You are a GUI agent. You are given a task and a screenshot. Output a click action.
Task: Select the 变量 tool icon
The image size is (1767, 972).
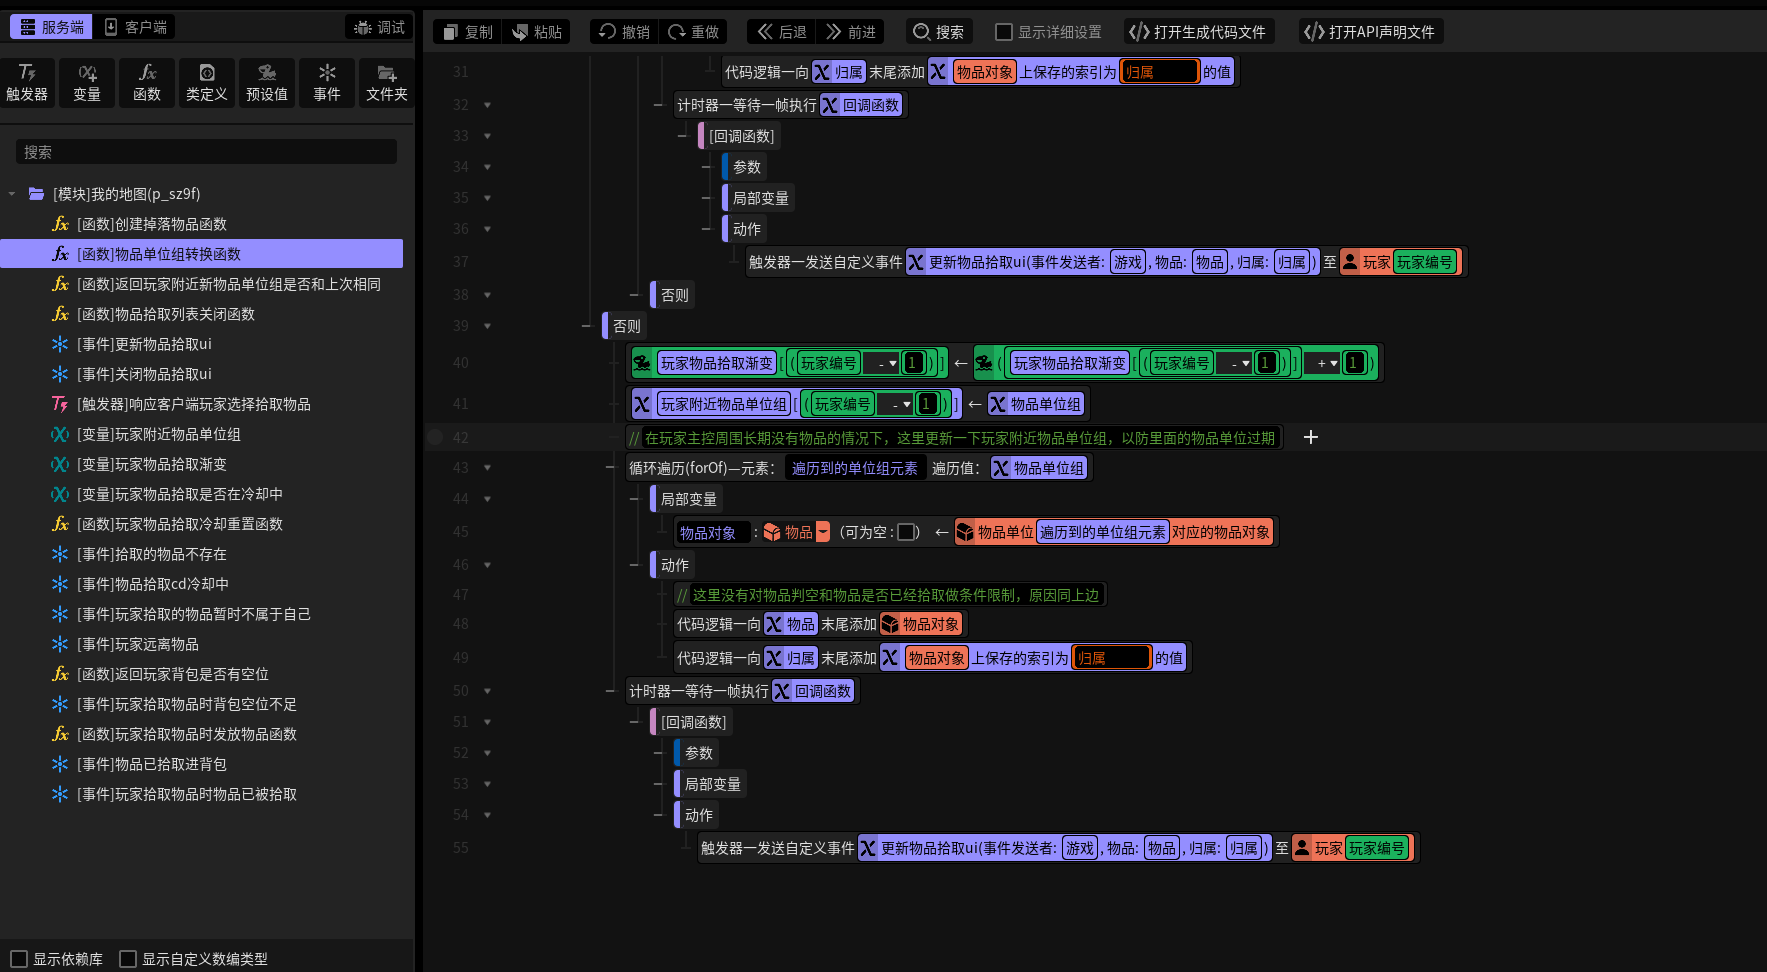87,82
